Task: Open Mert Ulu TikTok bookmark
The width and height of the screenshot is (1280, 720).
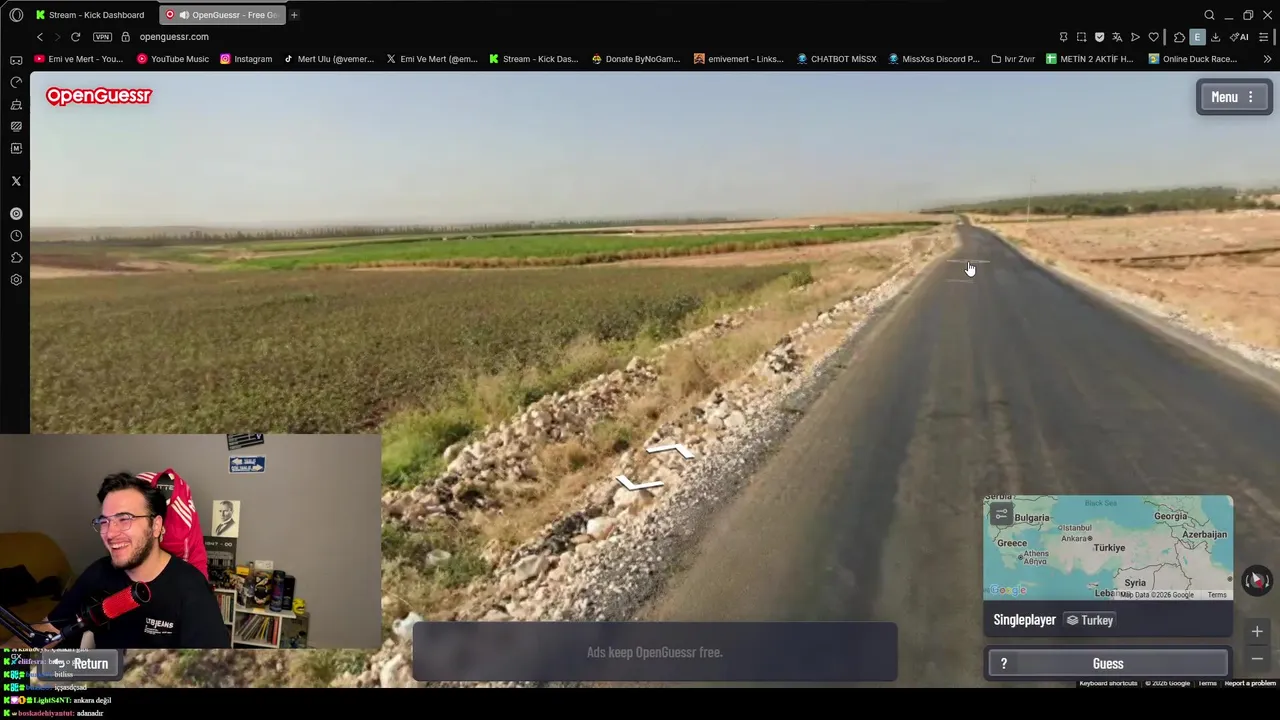Action: (328, 59)
